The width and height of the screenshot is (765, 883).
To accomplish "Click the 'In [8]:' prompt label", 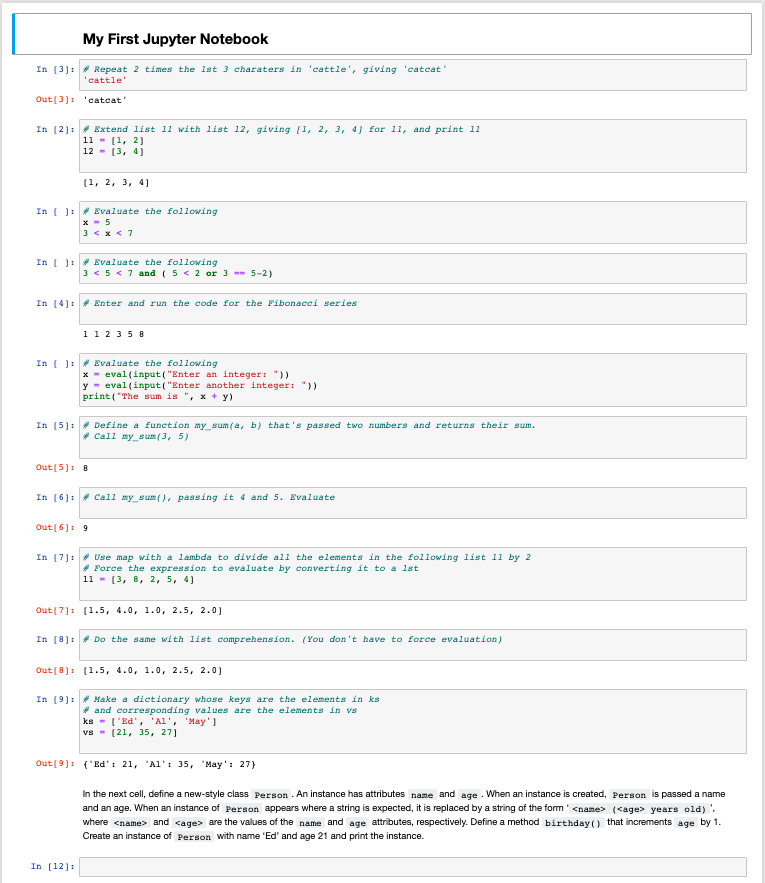I will coord(55,639).
